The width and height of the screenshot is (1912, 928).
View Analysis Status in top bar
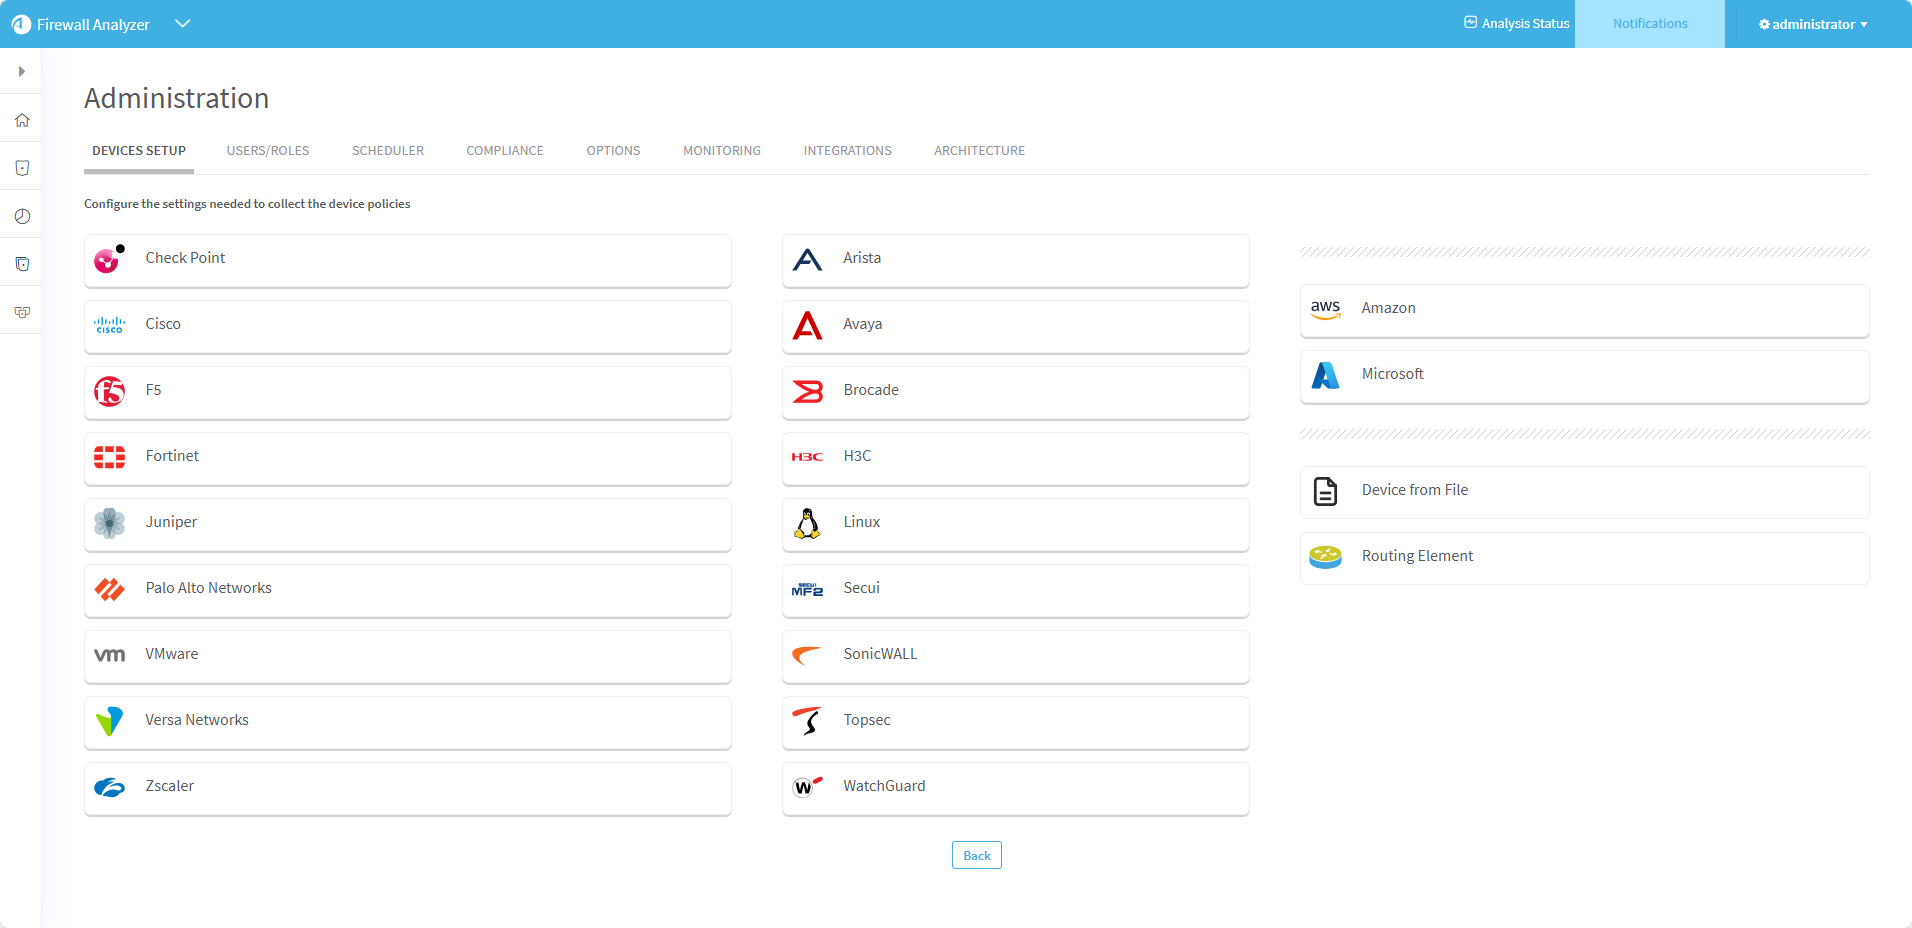1516,24
